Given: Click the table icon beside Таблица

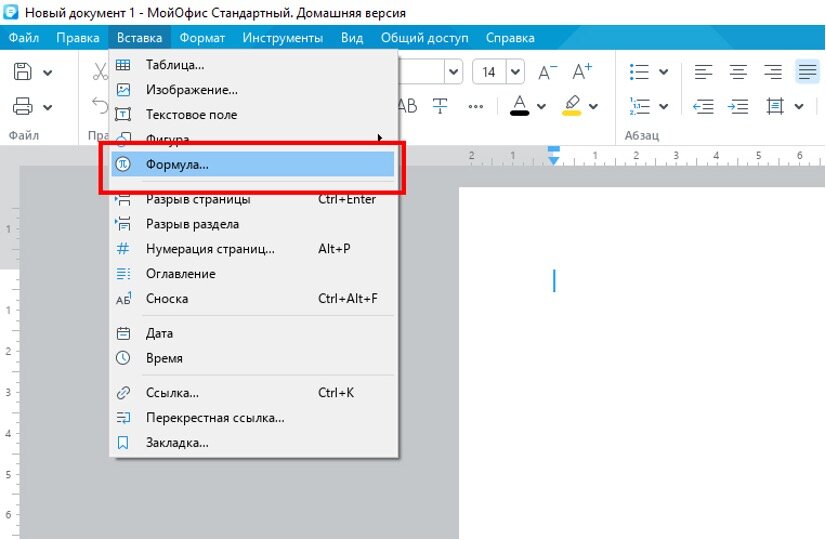Looking at the screenshot, I should [x=123, y=65].
